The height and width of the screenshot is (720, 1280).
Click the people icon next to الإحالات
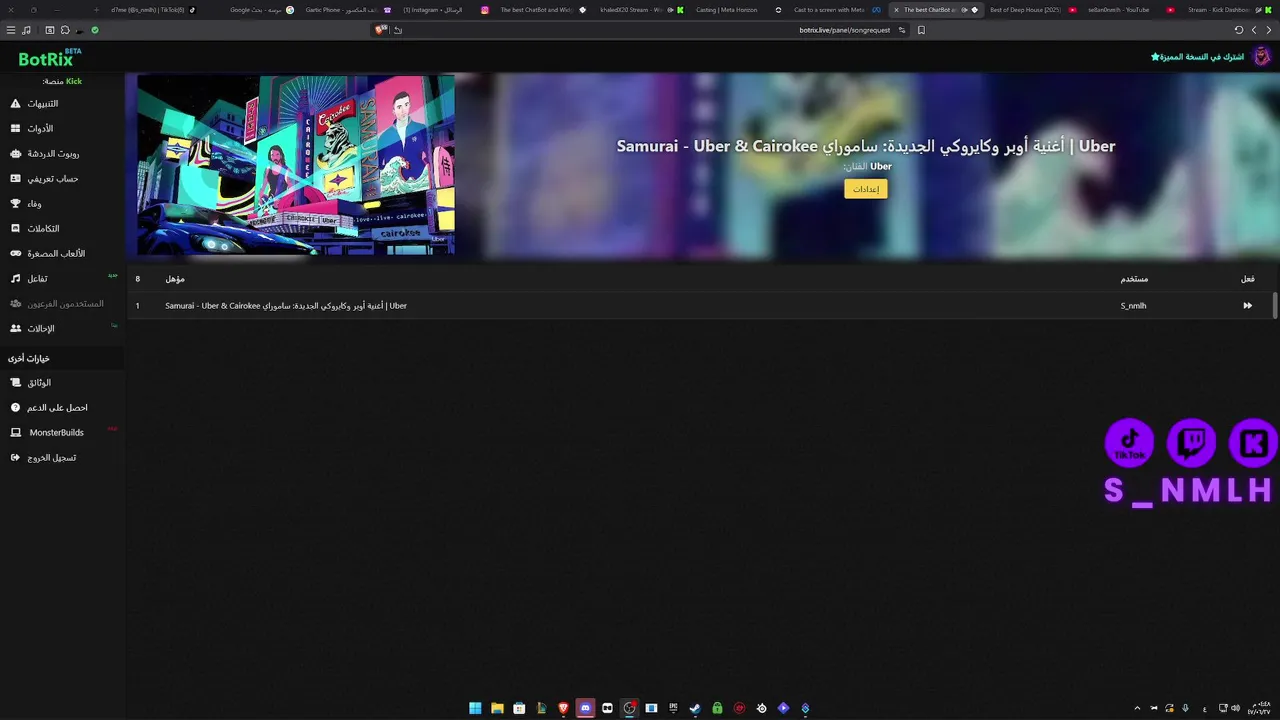click(x=15, y=329)
